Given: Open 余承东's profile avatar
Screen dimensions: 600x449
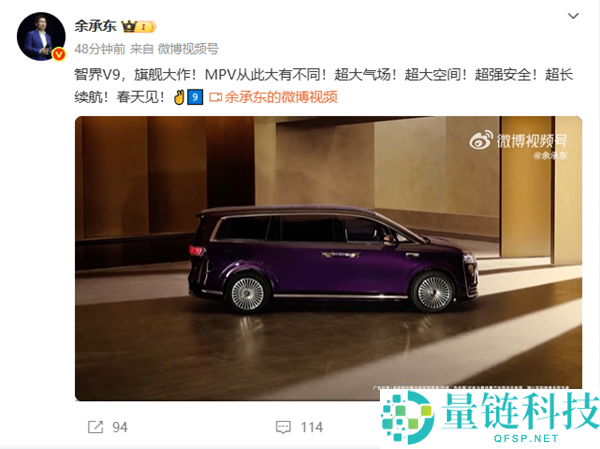Looking at the screenshot, I should (x=41, y=37).
